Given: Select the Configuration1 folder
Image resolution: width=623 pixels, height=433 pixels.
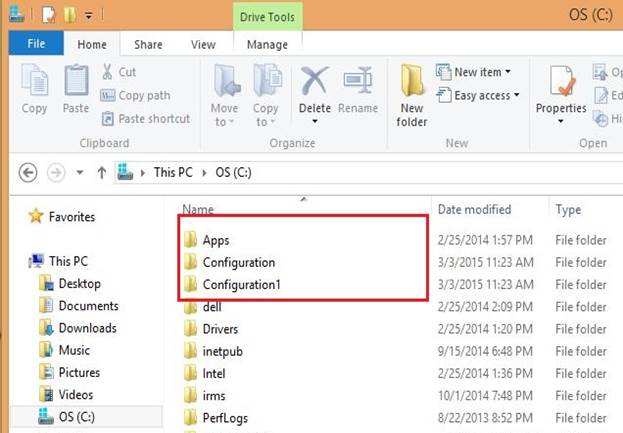Looking at the screenshot, I should 242,285.
